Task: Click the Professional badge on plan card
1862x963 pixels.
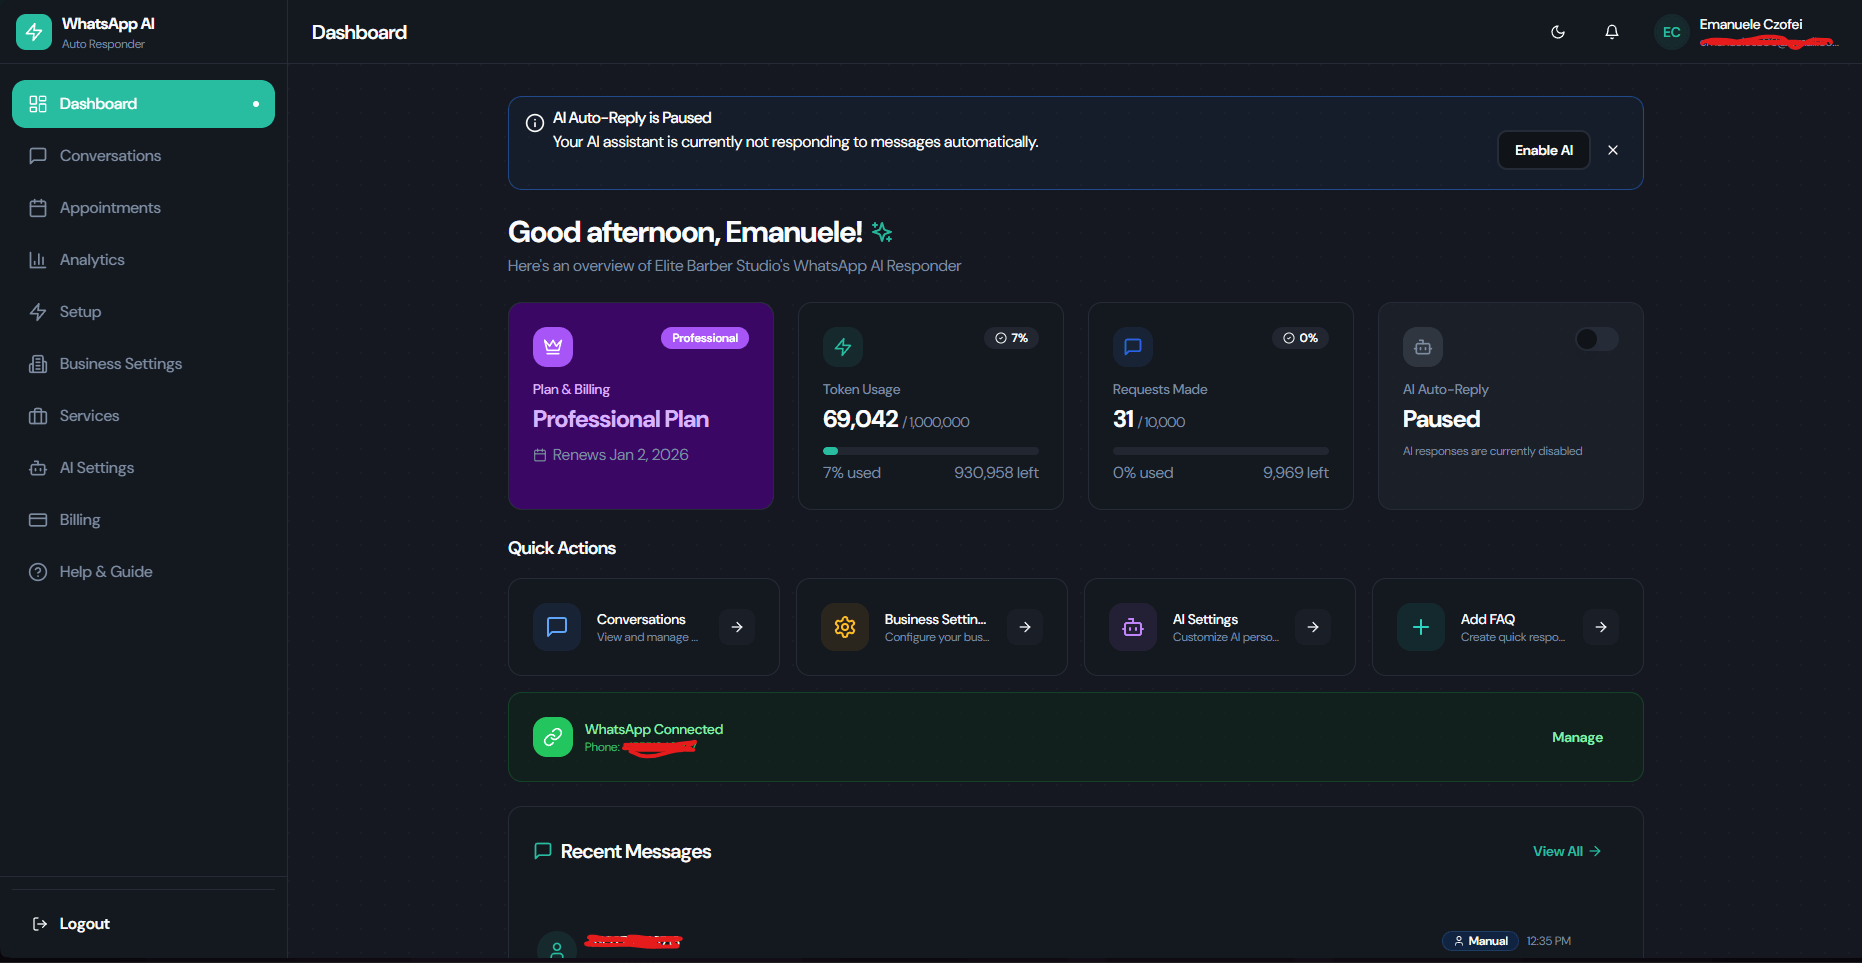Action: (705, 338)
